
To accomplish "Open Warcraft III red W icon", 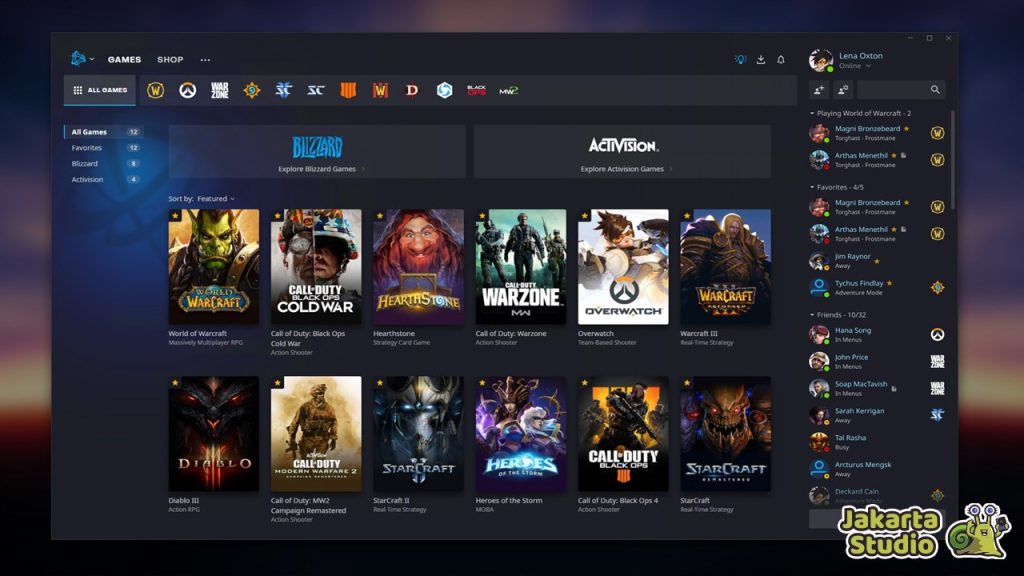I will coord(380,90).
